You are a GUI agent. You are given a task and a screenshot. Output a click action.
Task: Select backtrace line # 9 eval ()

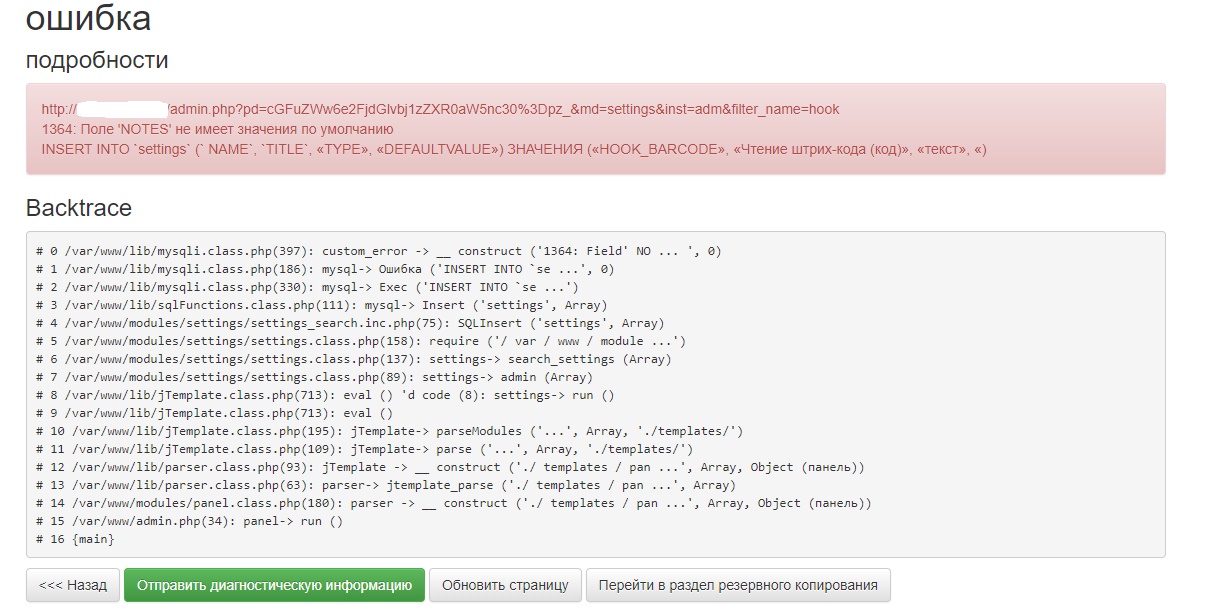[x=214, y=413]
